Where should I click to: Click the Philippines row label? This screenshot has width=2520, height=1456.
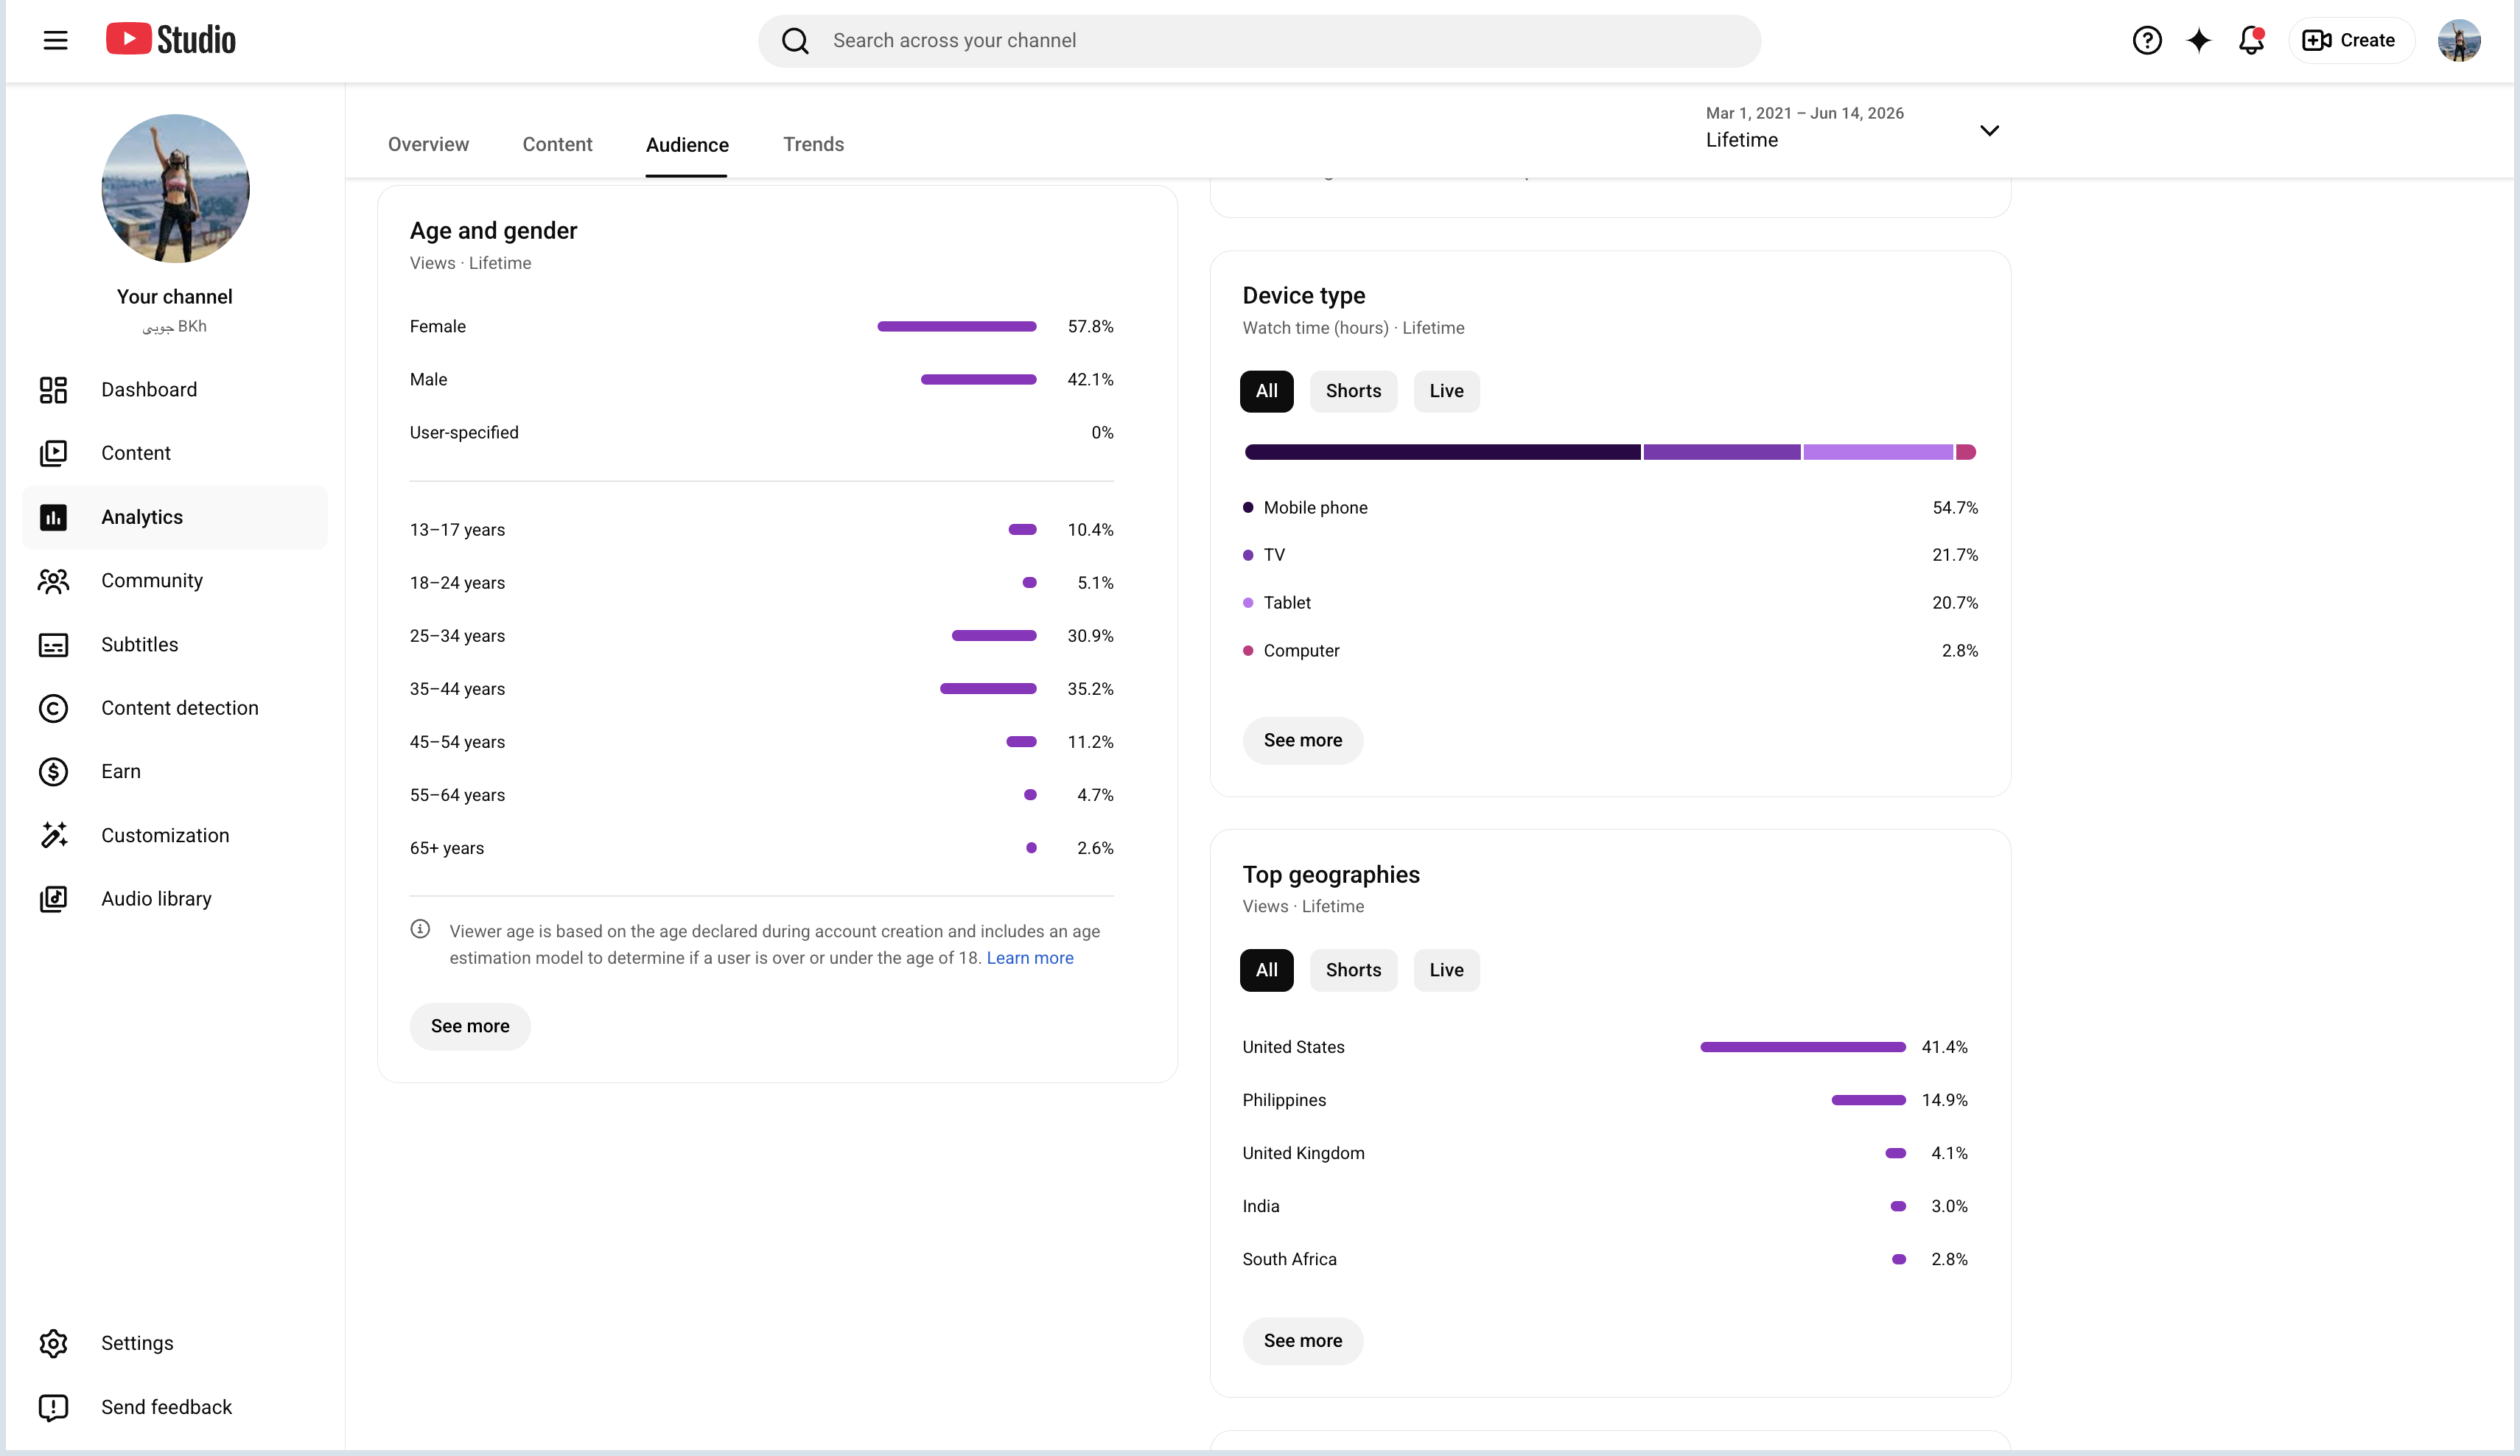pos(1284,1100)
